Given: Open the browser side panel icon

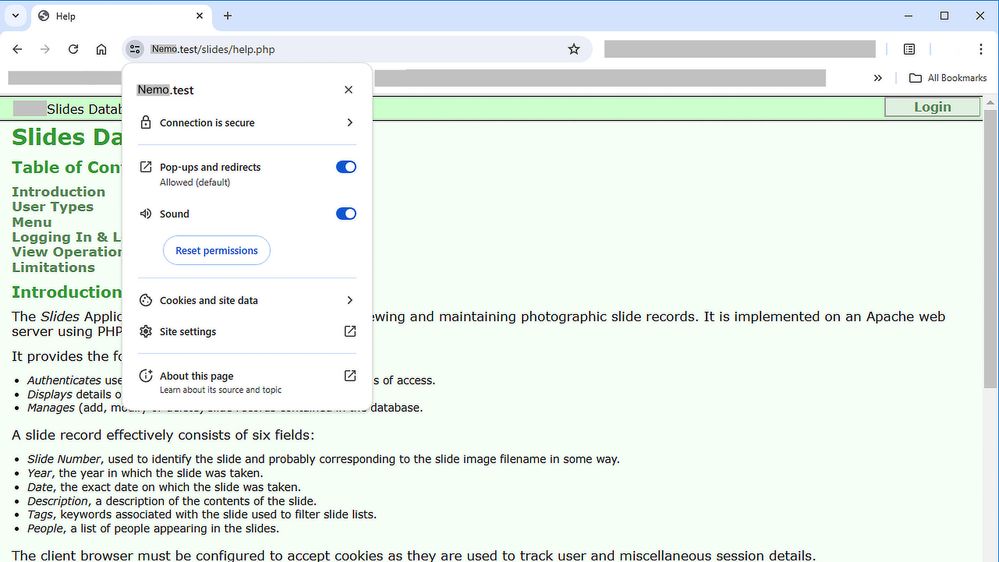Looking at the screenshot, I should click(909, 49).
